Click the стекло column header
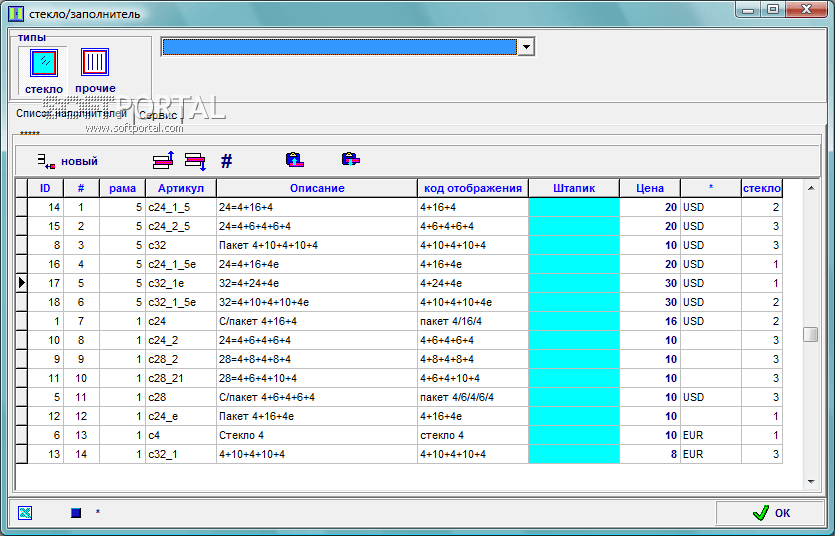This screenshot has height=536, width=835. [762, 188]
